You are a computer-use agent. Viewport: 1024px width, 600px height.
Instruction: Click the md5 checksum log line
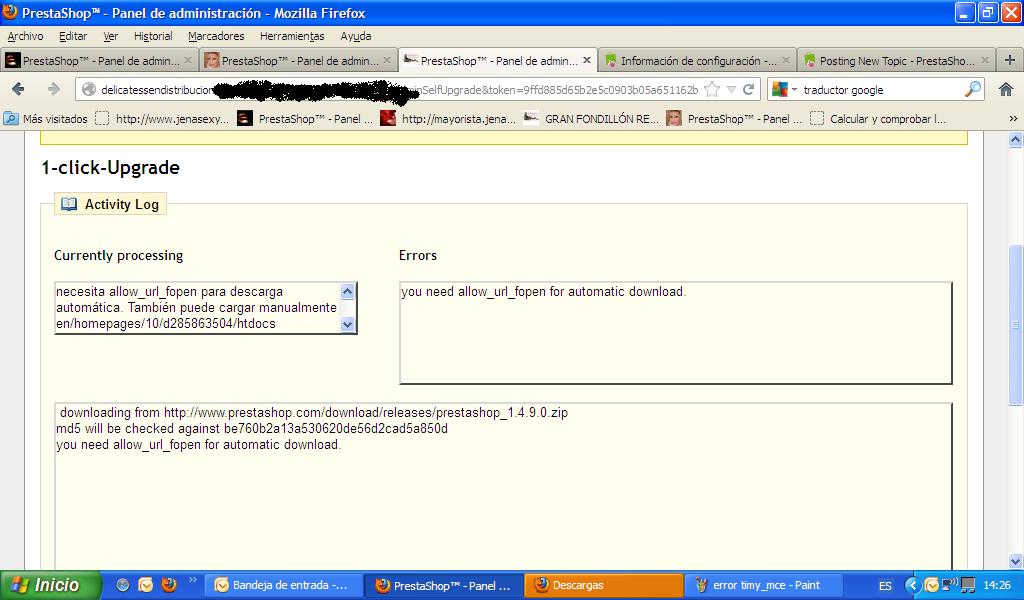252,429
